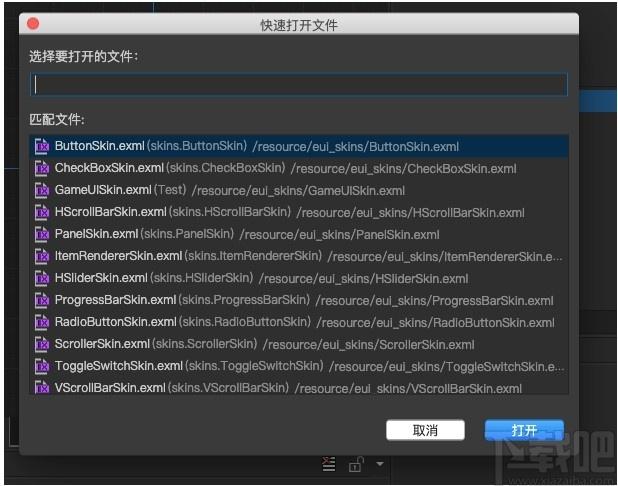
Task: Click the PanelSkin.exml file icon
Action: click(x=42, y=235)
